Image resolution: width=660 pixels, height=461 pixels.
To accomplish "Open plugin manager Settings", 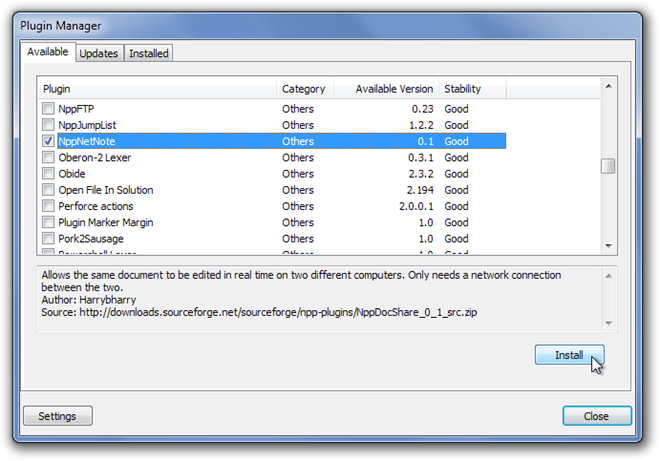I will pyautogui.click(x=58, y=416).
